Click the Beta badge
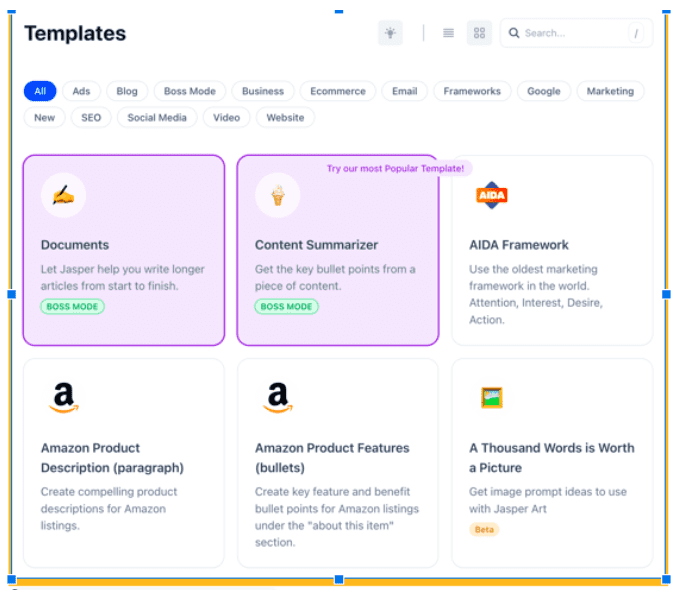Screen dimensions: 679x590 484,529
